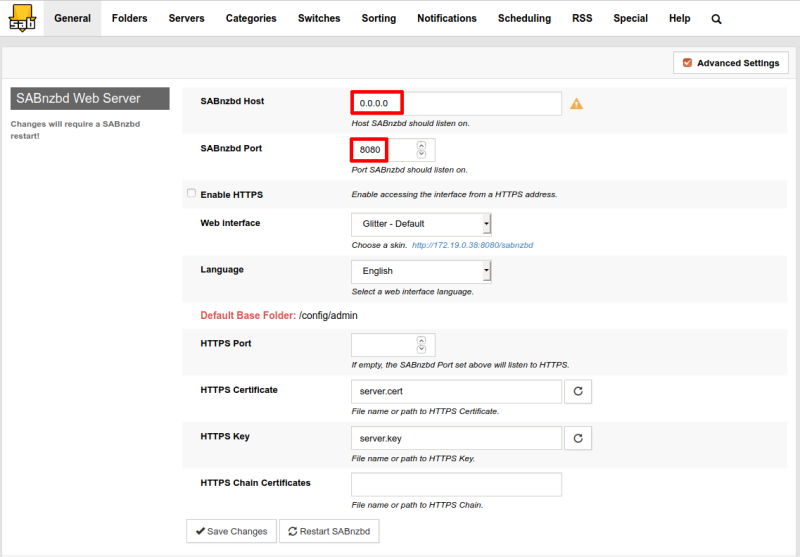Viewport: 800px width, 557px height.
Task: Click the 'Choose a skin.' hint text
Action: (379, 245)
